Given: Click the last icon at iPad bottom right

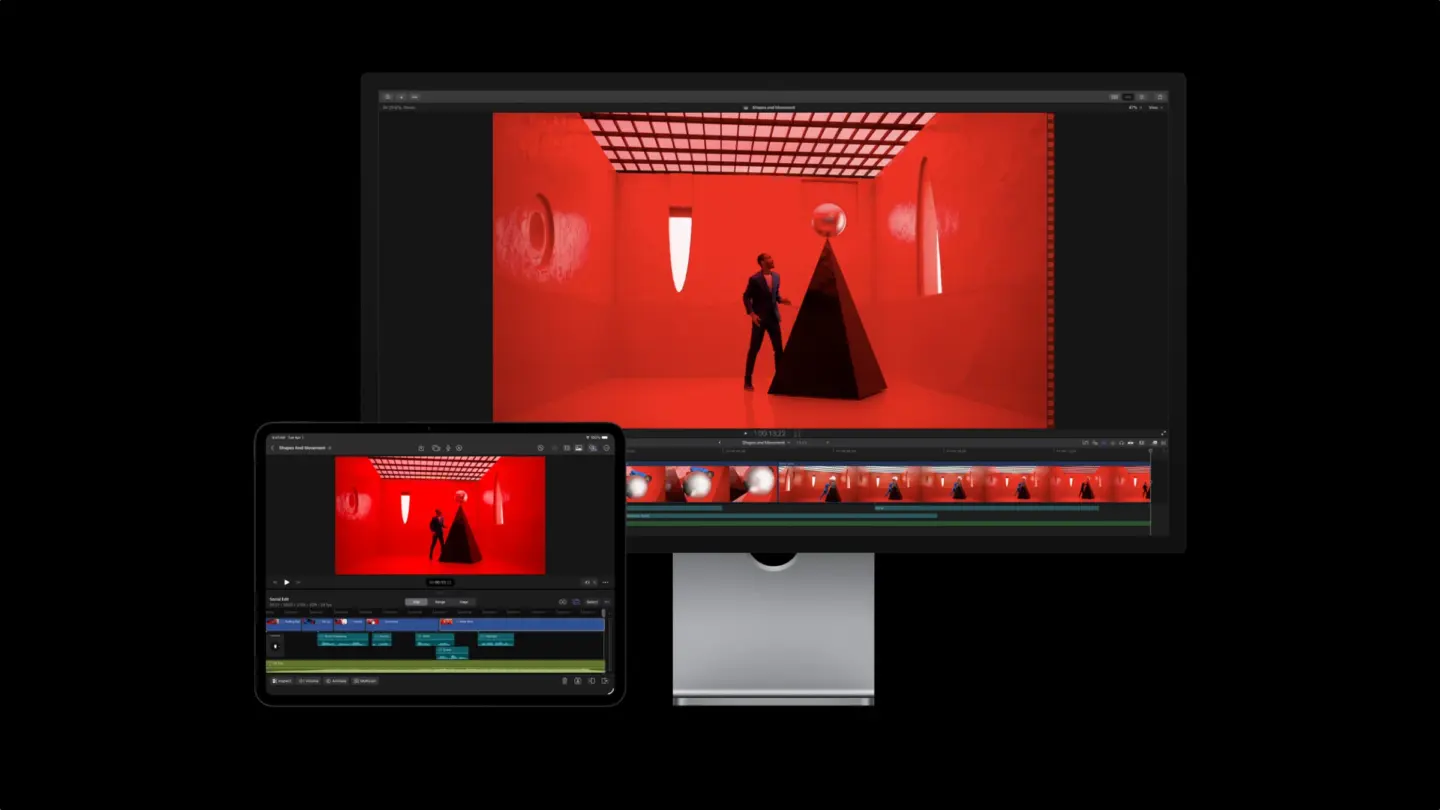Looking at the screenshot, I should [605, 681].
